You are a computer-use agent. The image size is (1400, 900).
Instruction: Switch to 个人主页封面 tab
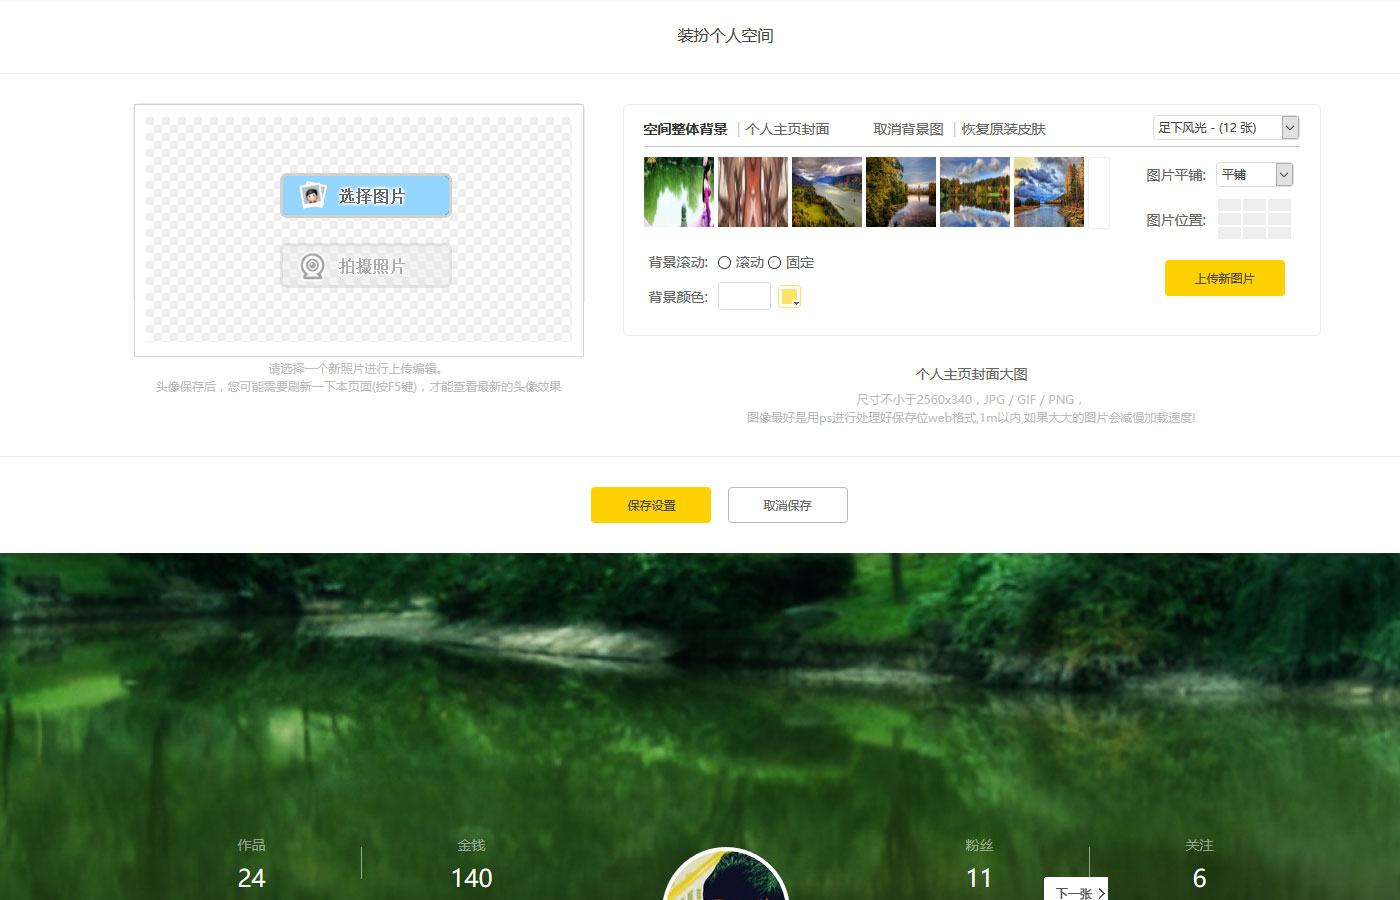click(787, 129)
